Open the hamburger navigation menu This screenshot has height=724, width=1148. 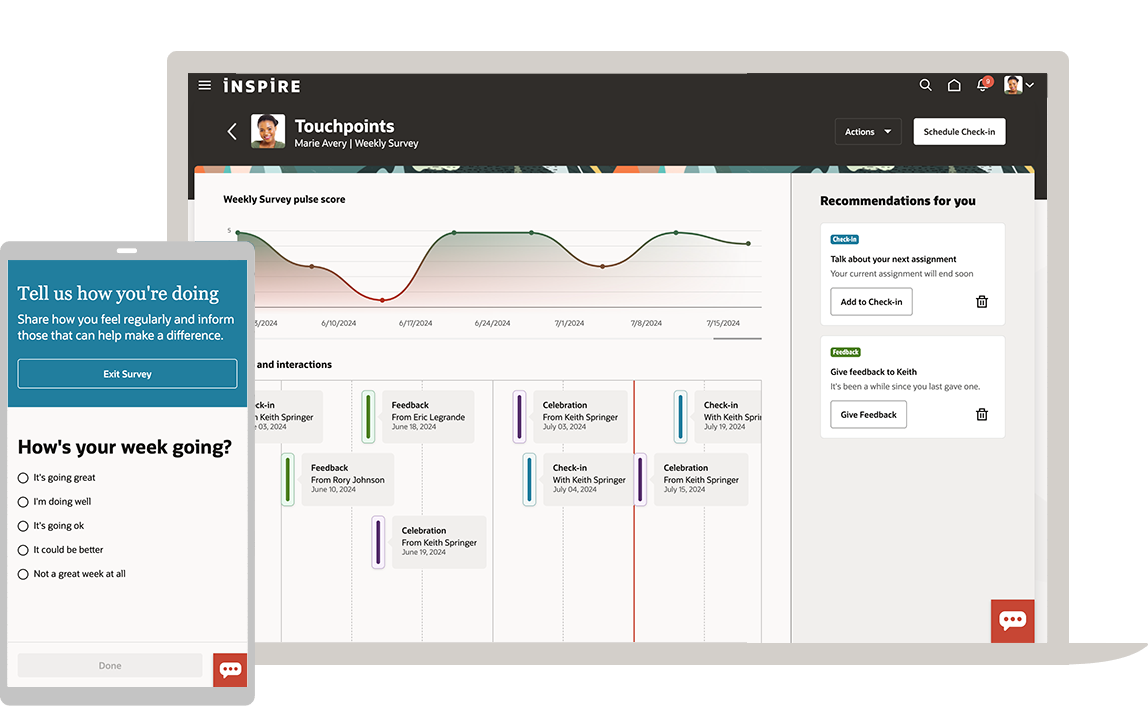coord(205,86)
